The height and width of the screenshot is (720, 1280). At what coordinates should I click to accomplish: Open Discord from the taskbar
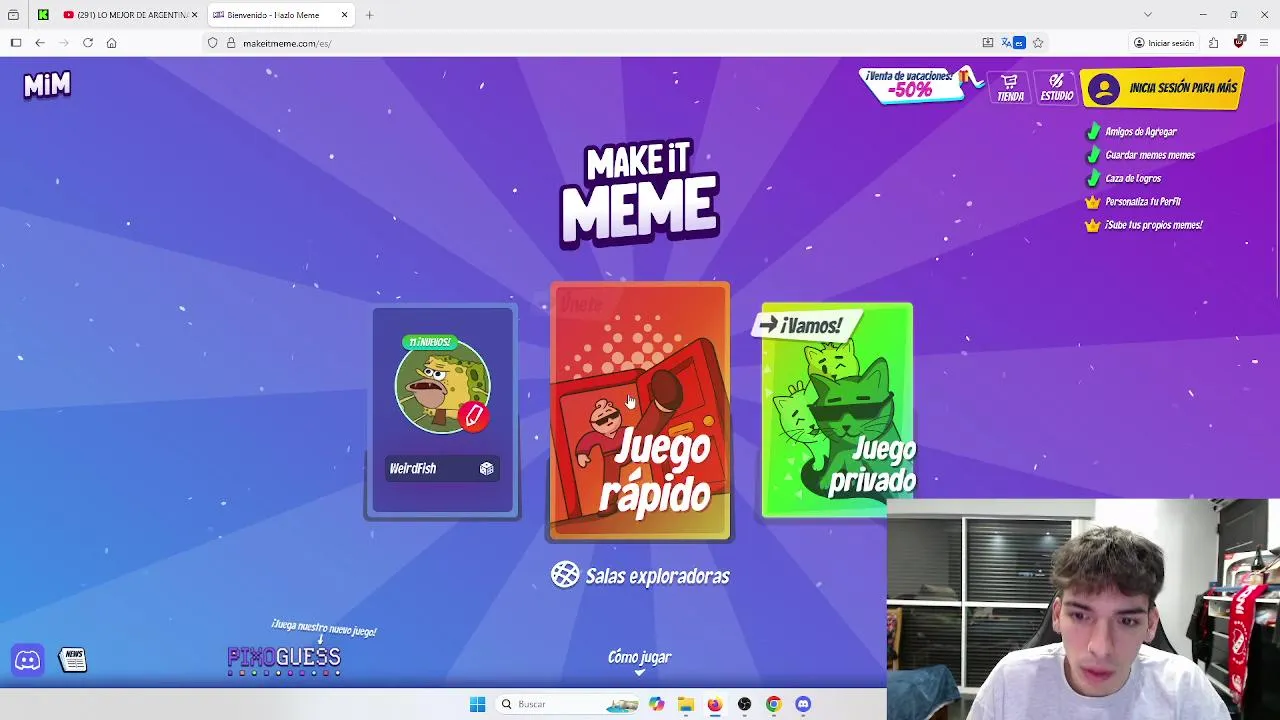coord(802,704)
